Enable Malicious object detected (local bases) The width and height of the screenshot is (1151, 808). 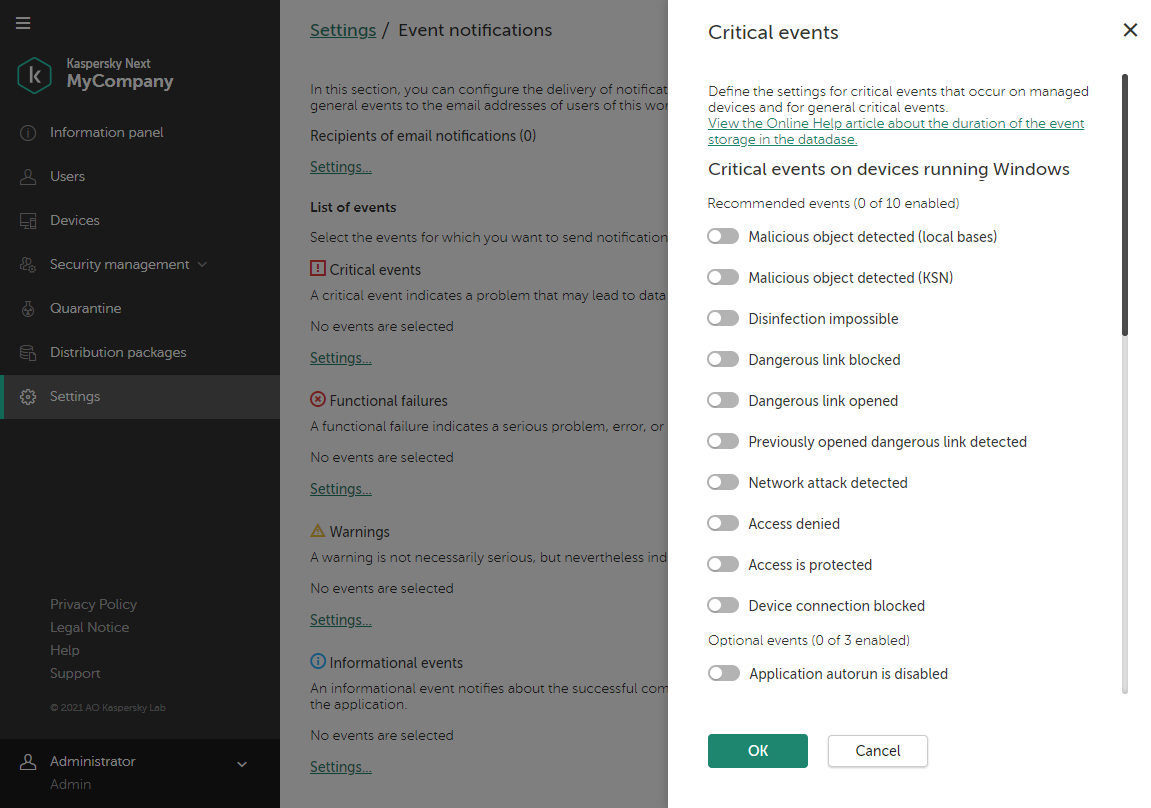723,236
